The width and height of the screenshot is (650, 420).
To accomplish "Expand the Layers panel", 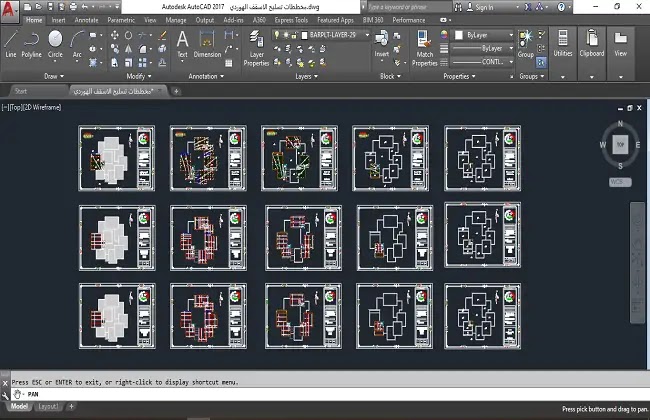I will coord(306,76).
